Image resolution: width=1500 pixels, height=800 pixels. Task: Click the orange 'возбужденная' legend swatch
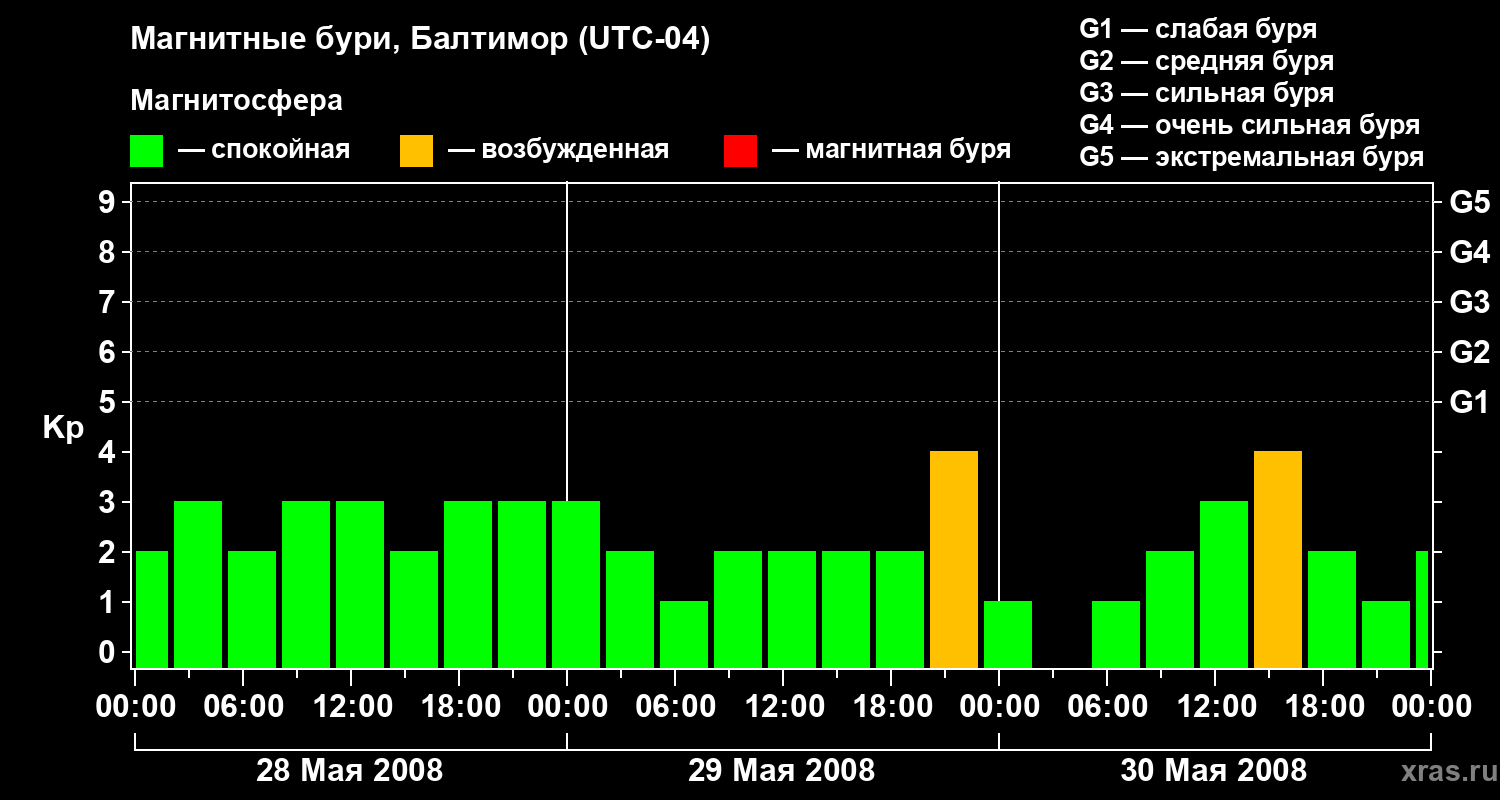pos(416,151)
